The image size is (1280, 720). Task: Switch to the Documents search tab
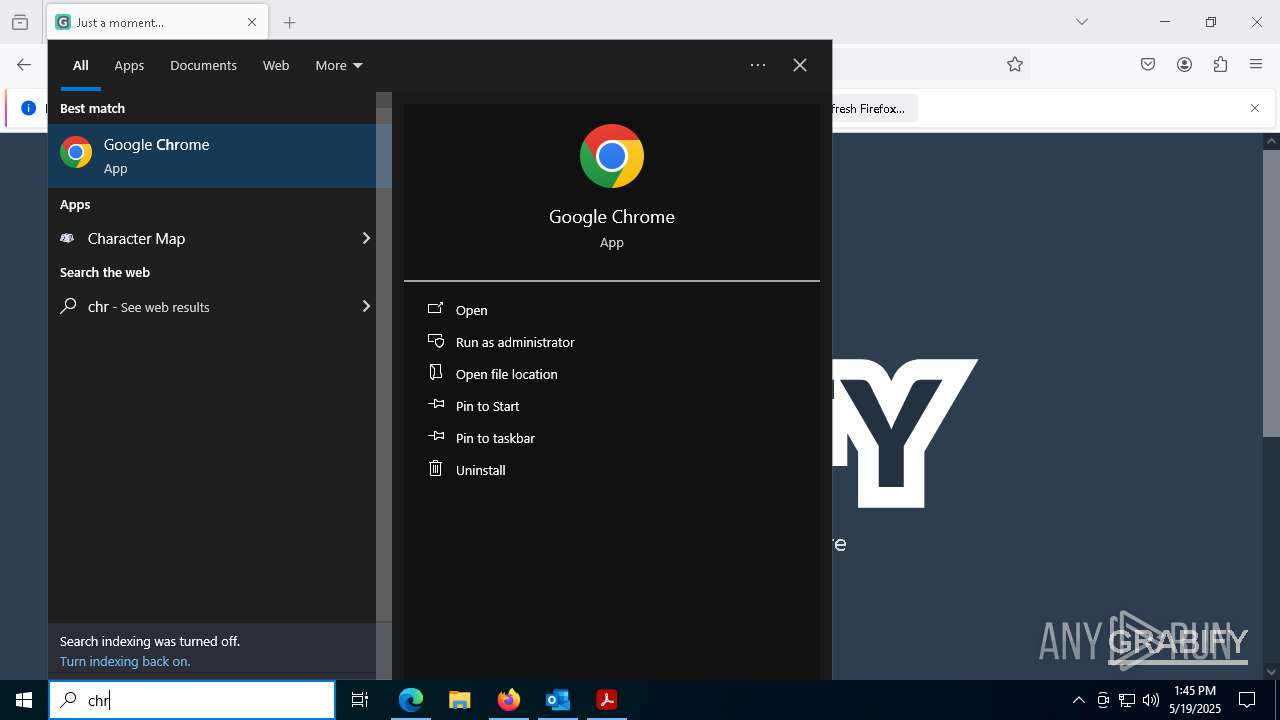click(x=203, y=65)
